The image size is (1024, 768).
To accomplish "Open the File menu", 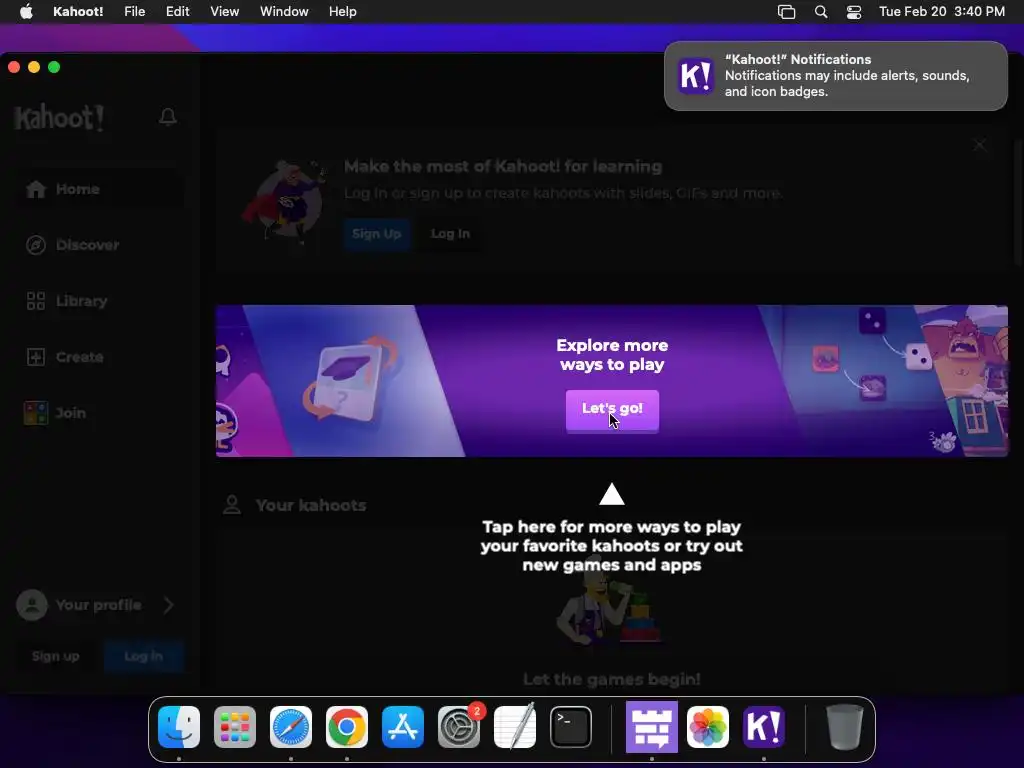I will (x=135, y=12).
